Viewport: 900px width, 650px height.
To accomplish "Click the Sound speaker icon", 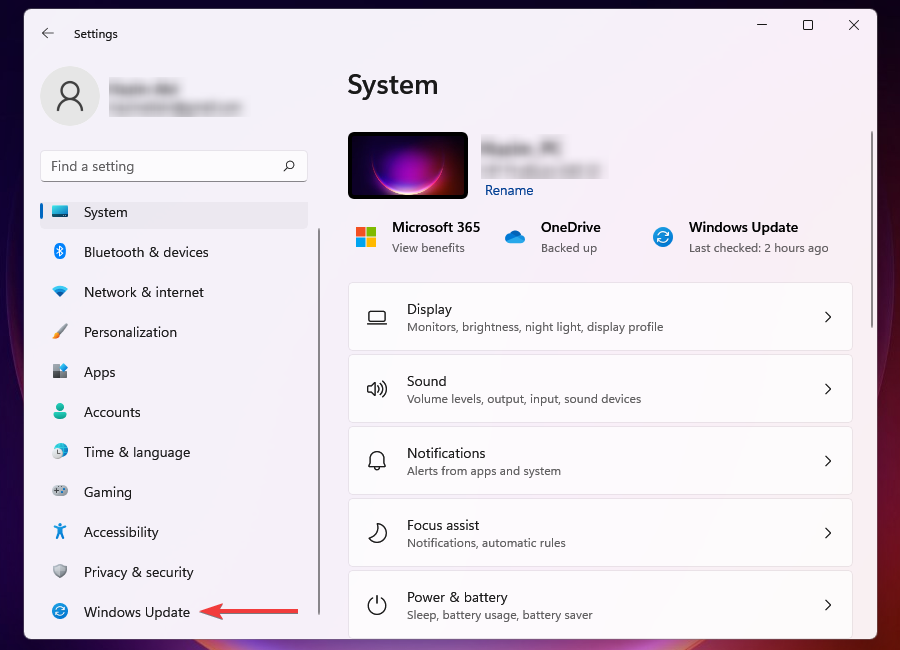I will [377, 389].
